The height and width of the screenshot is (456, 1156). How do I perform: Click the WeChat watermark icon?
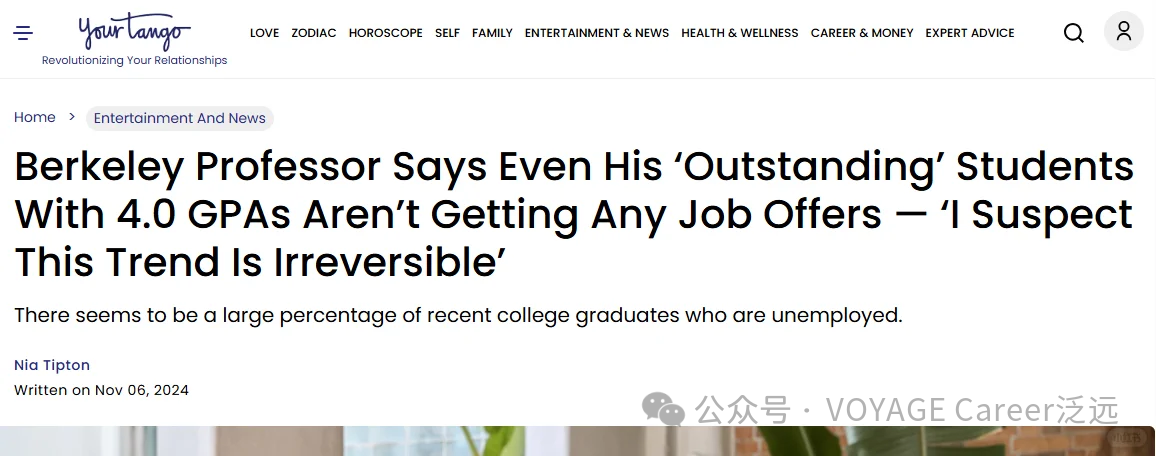click(663, 408)
